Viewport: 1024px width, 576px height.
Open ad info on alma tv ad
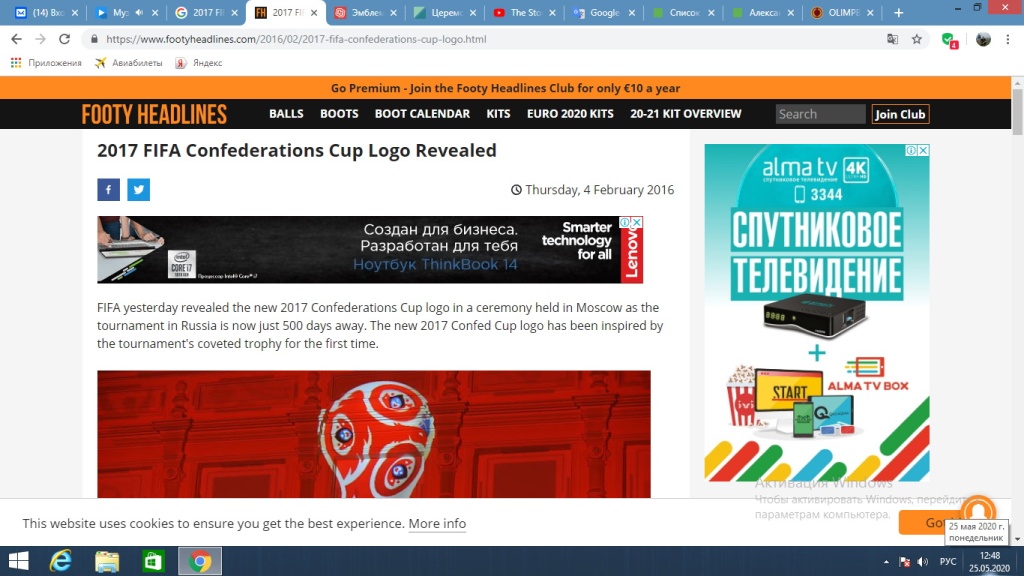911,150
